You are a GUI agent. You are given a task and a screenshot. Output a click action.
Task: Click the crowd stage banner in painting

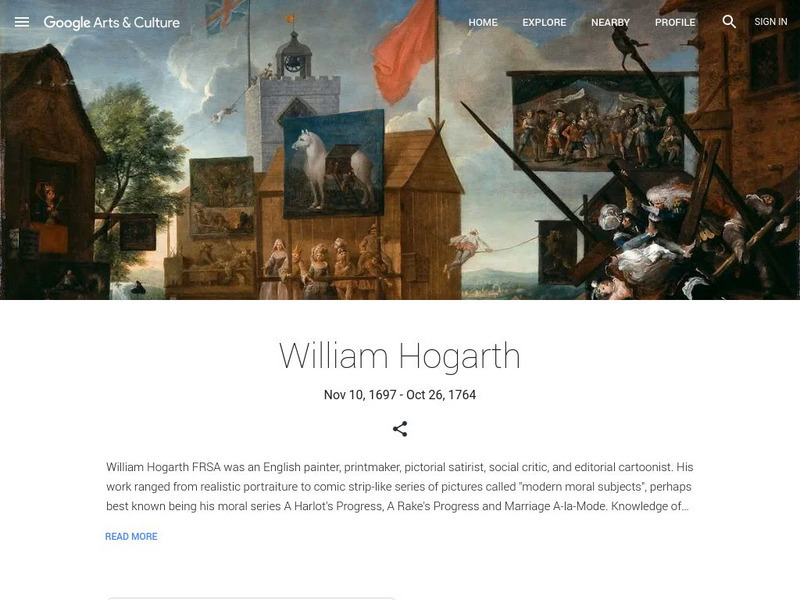[598, 121]
